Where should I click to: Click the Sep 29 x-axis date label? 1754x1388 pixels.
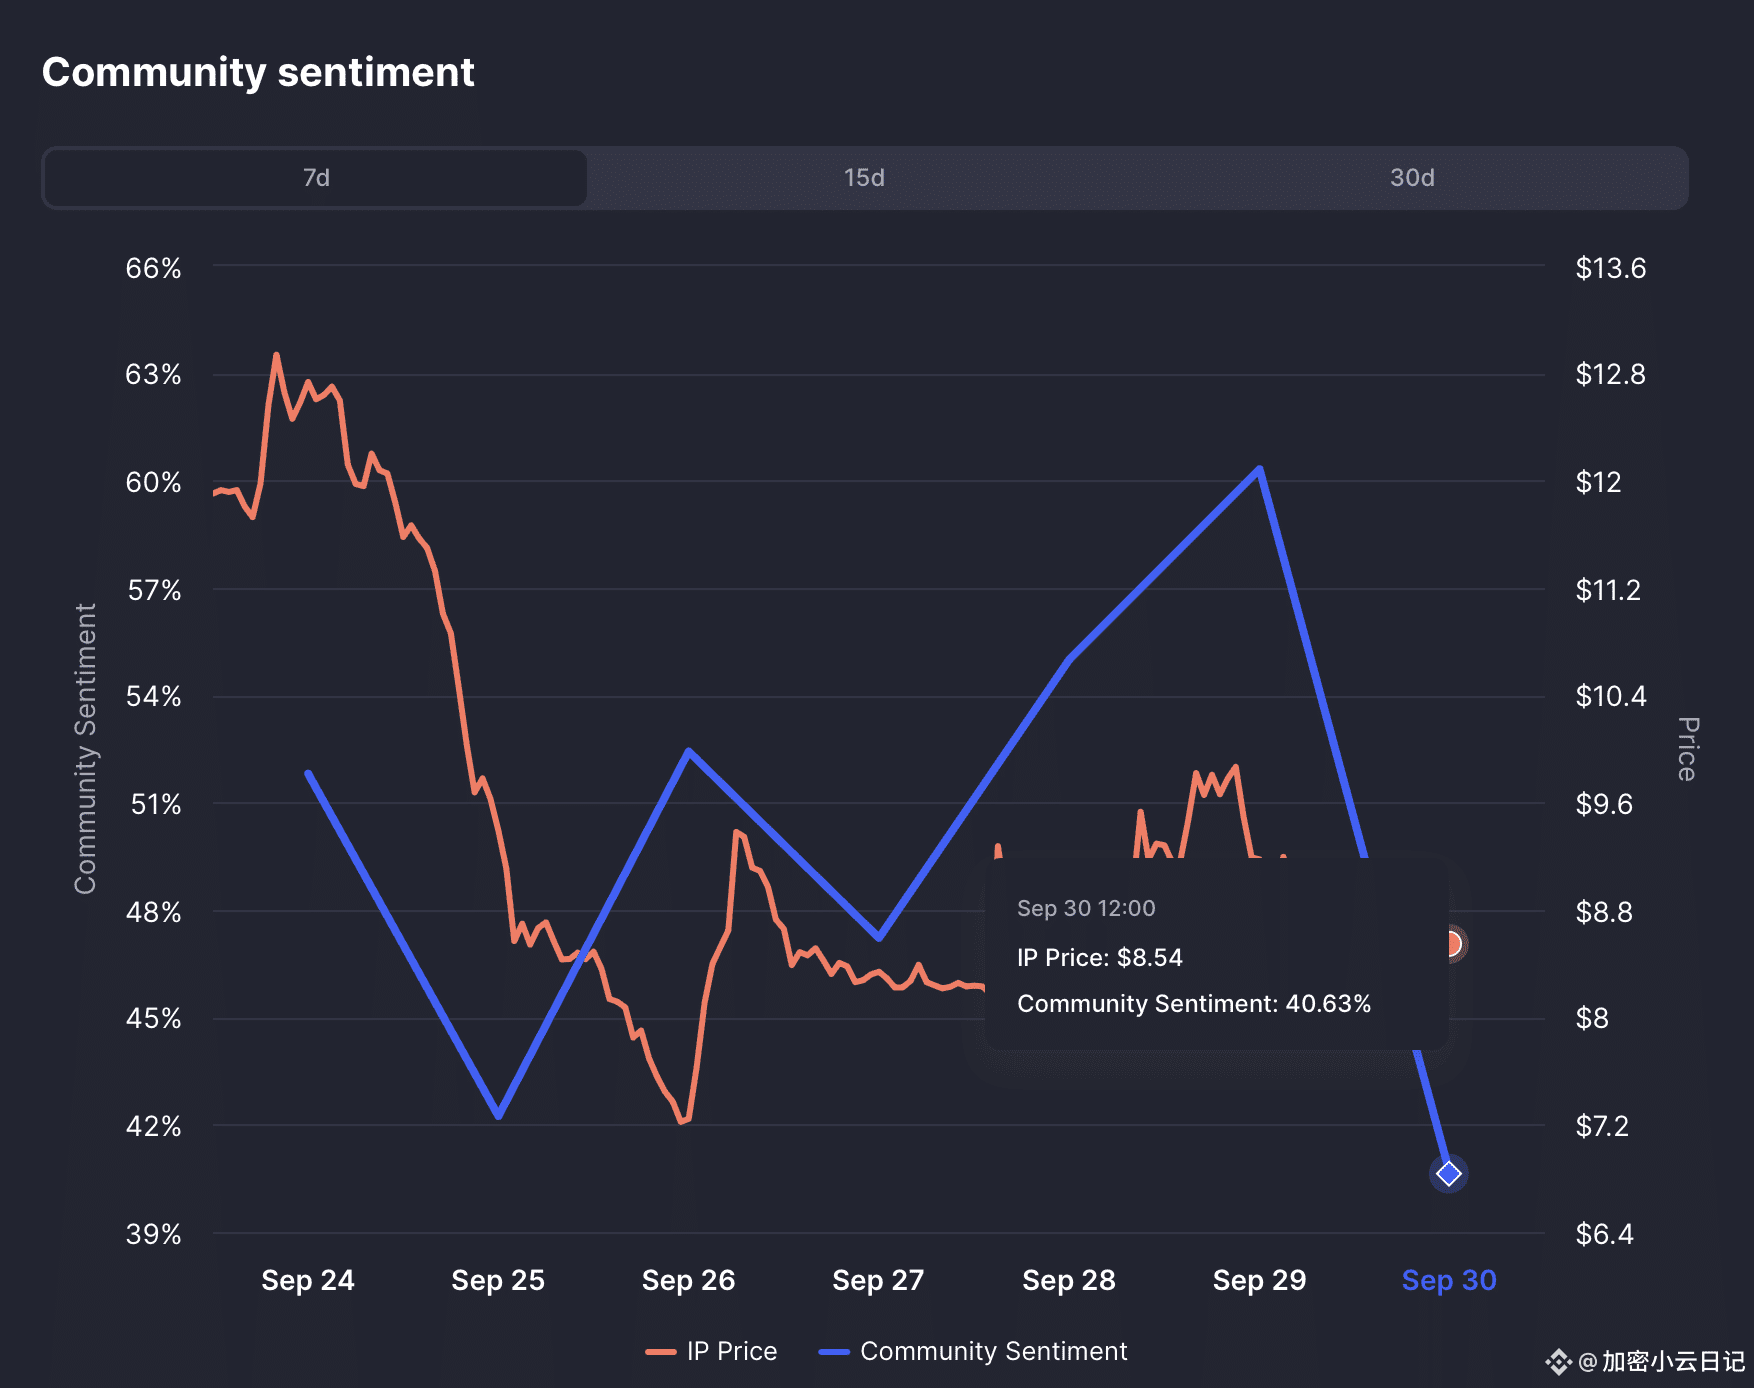point(1259,1280)
